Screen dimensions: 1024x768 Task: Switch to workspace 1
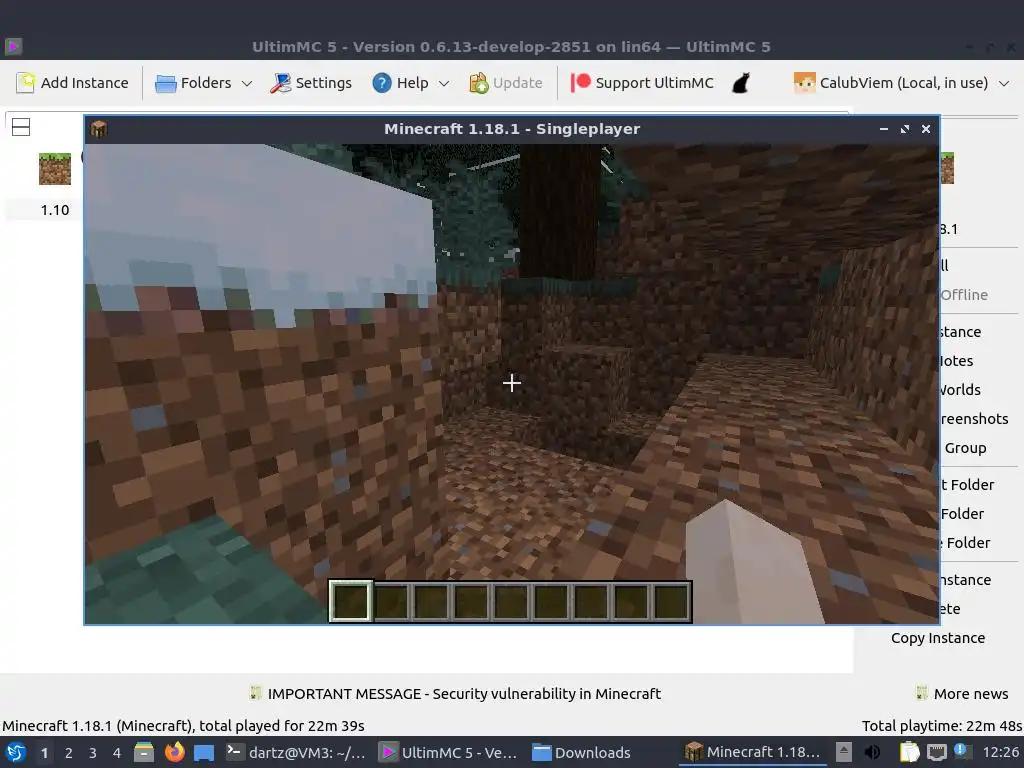point(44,753)
